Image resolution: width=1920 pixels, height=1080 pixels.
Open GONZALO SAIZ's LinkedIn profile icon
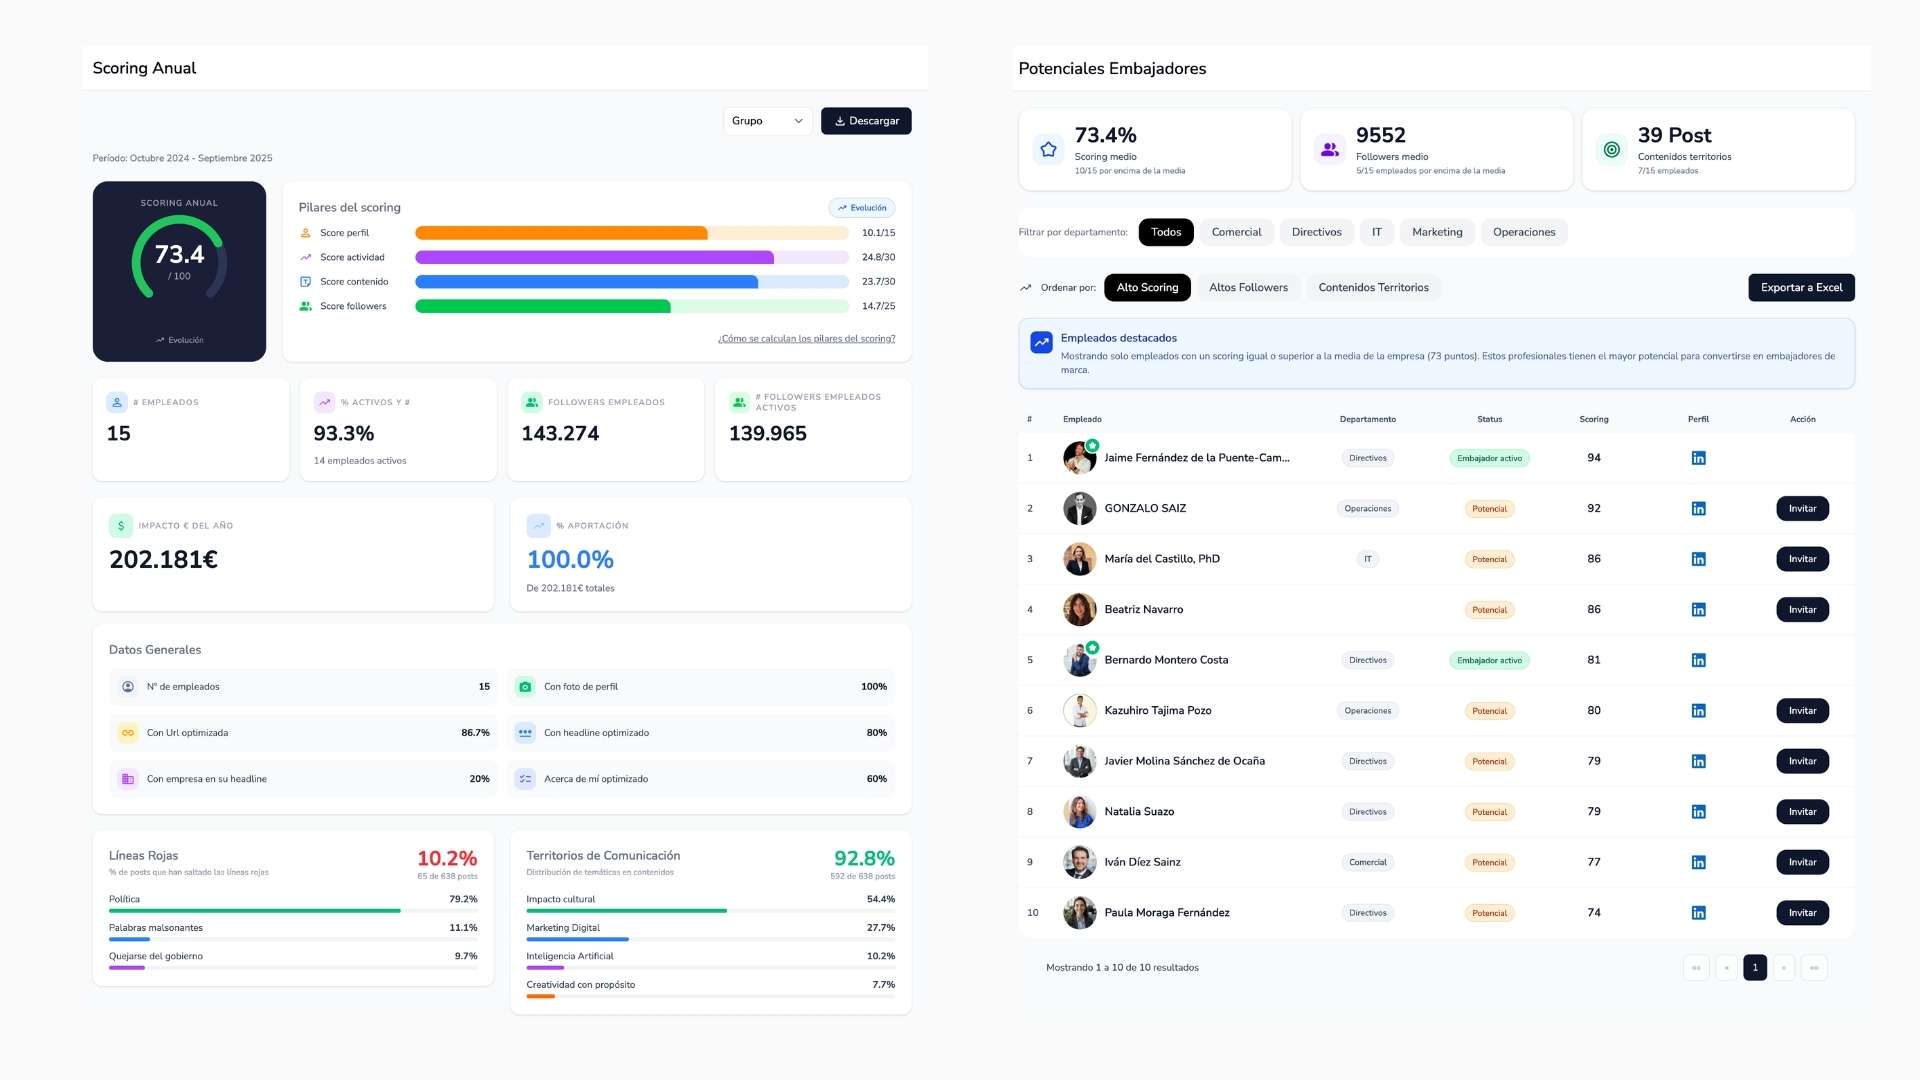tap(1698, 509)
